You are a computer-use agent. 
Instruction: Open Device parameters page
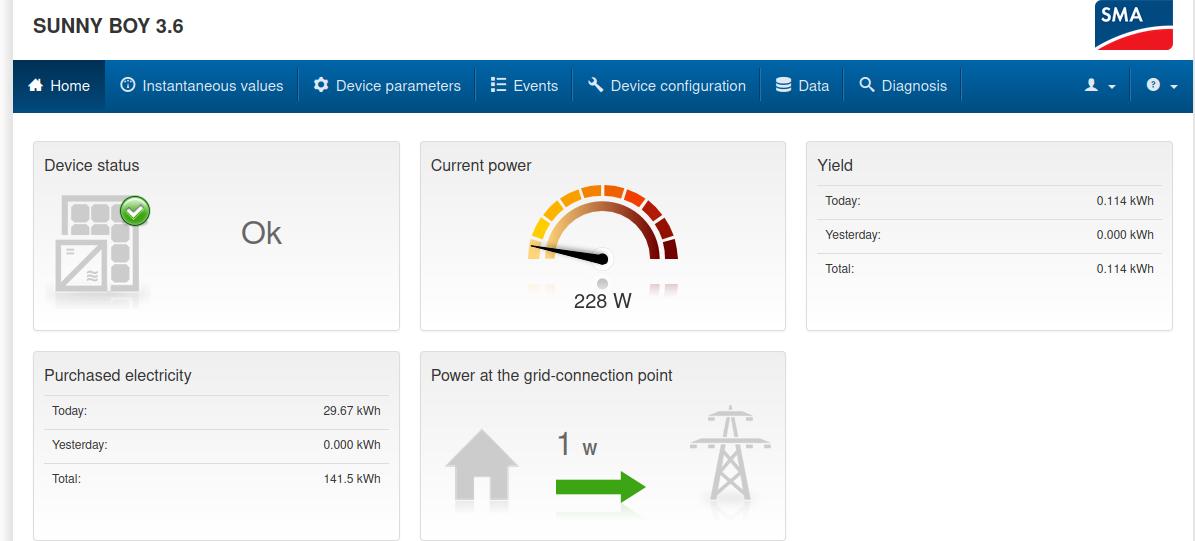click(x=387, y=86)
